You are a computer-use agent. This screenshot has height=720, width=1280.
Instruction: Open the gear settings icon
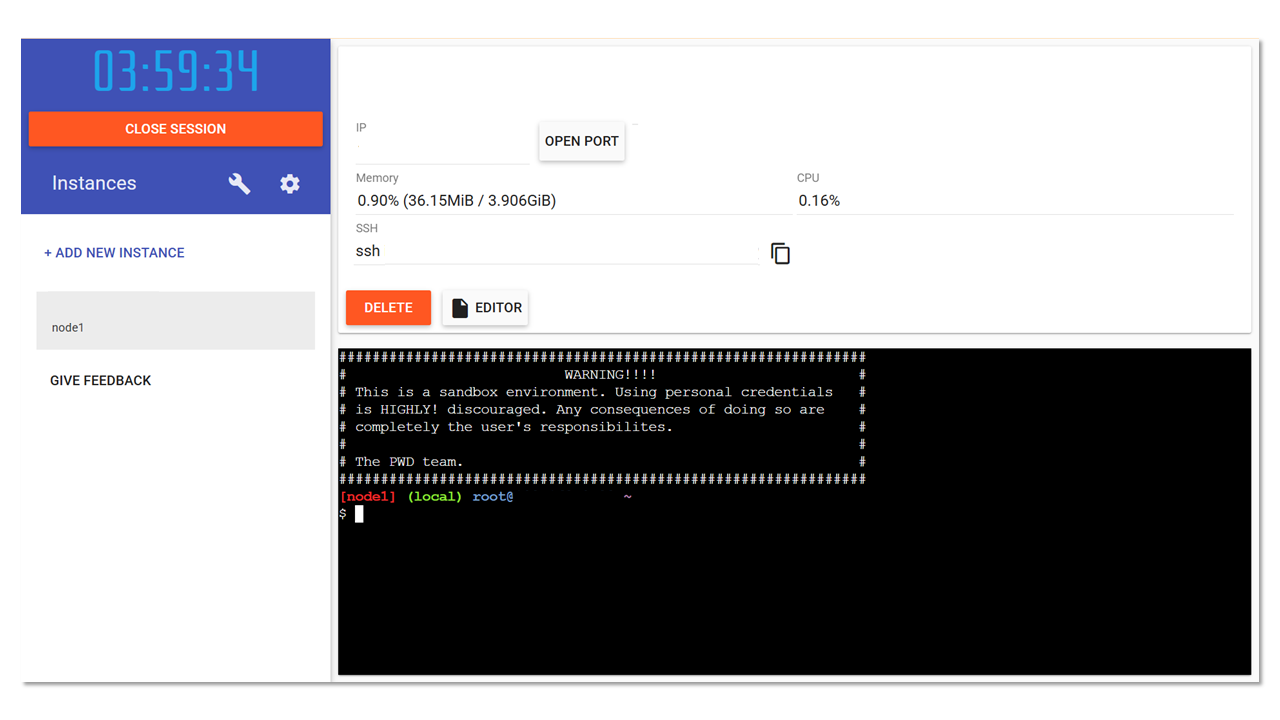coord(290,184)
